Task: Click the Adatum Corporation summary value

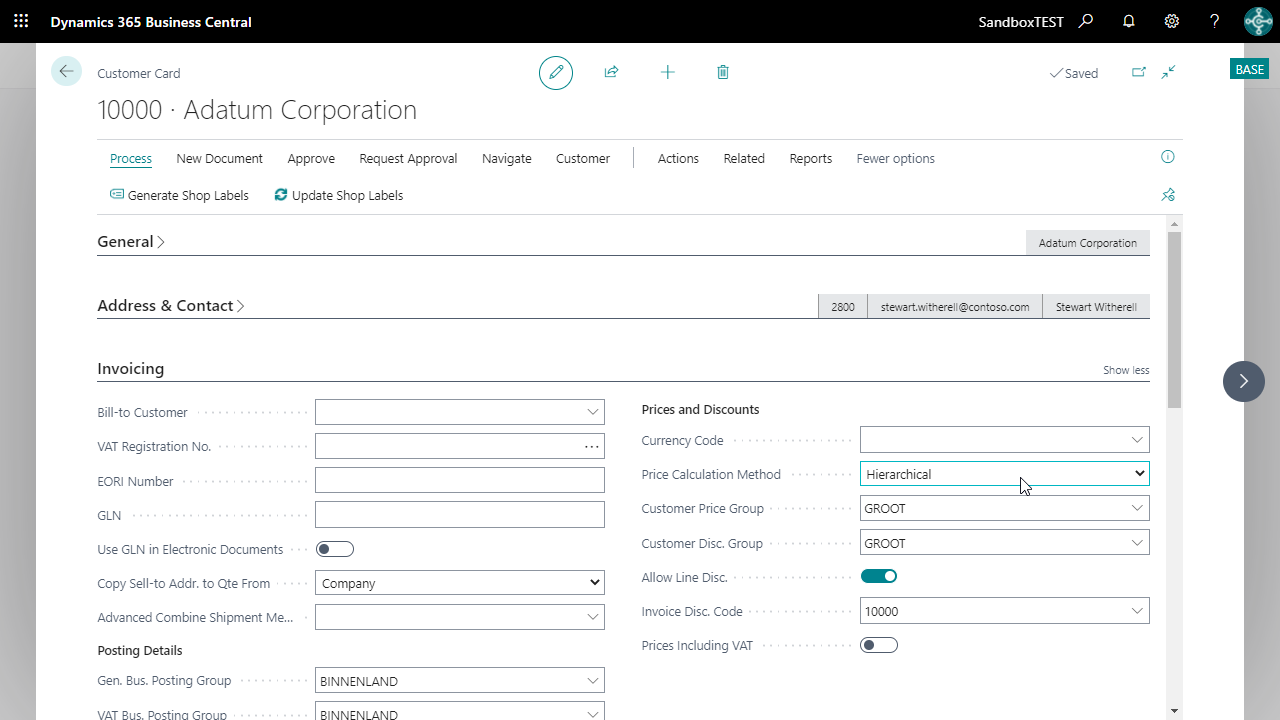Action: pyautogui.click(x=1088, y=243)
